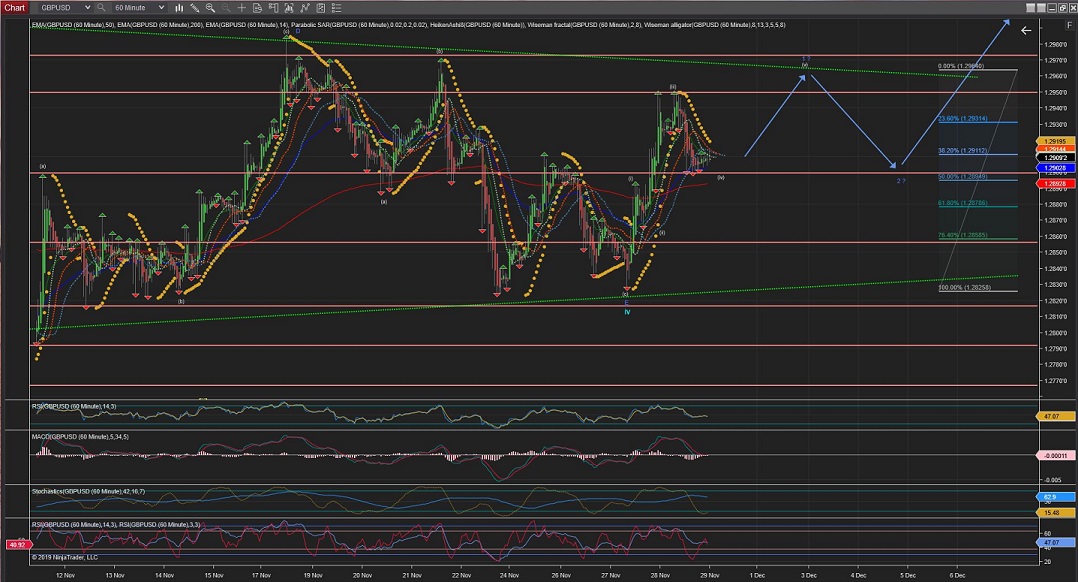The height and width of the screenshot is (582, 1078).
Task: Select the 50.00% Fibonacci level label
Action: click(962, 177)
